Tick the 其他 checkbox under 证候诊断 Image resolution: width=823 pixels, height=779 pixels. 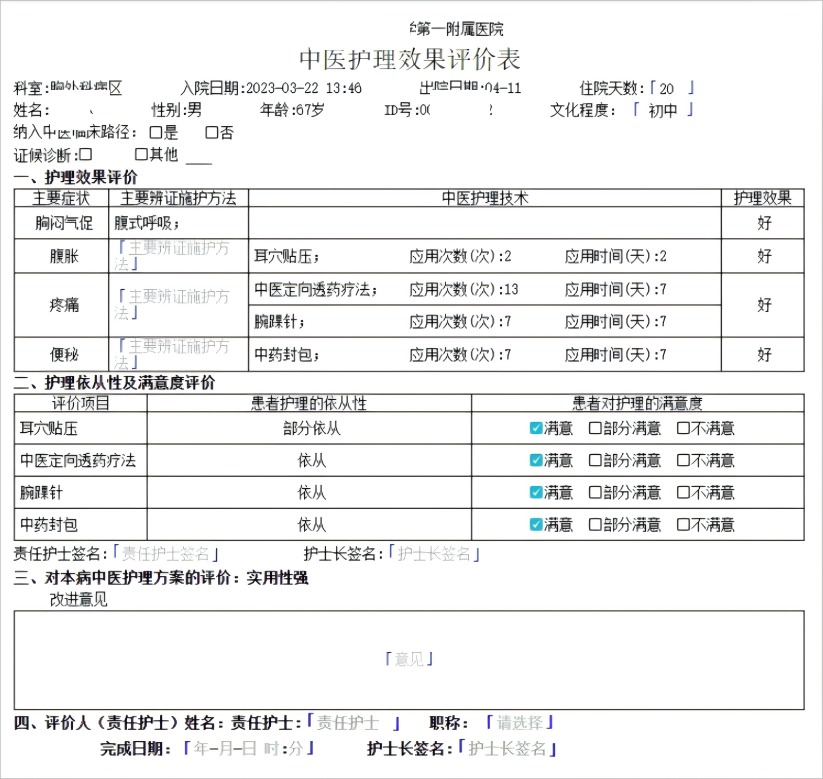click(141, 154)
